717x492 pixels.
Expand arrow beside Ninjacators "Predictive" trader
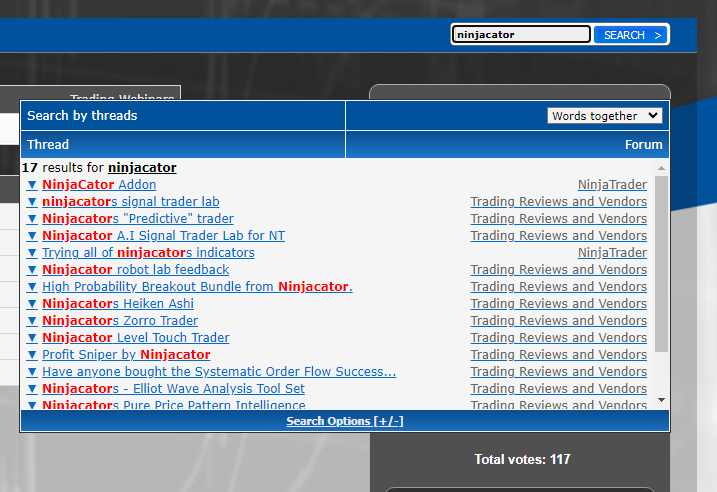(32, 219)
